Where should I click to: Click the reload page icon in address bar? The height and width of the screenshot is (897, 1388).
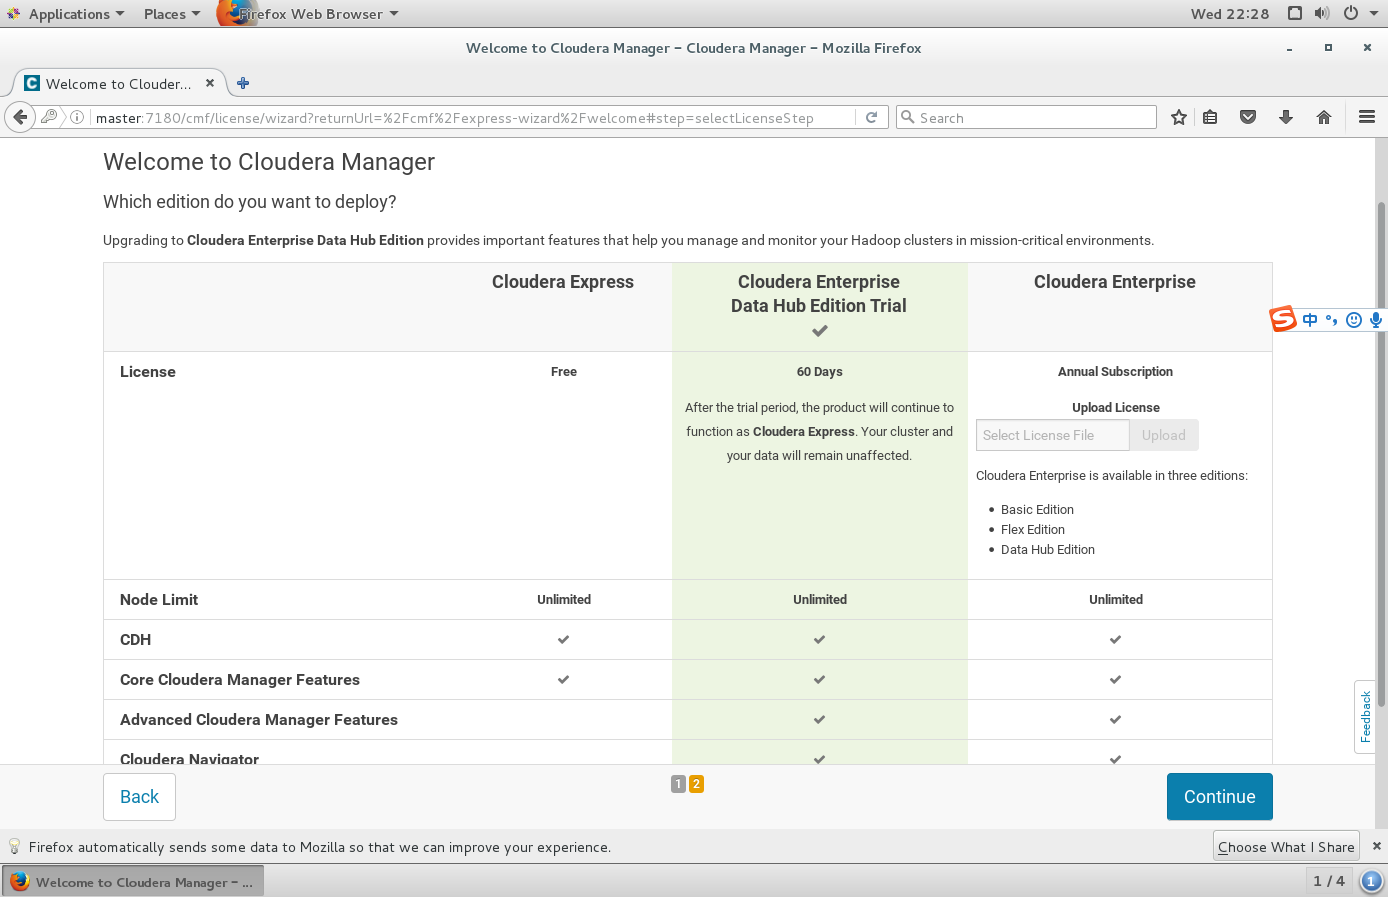(x=871, y=117)
